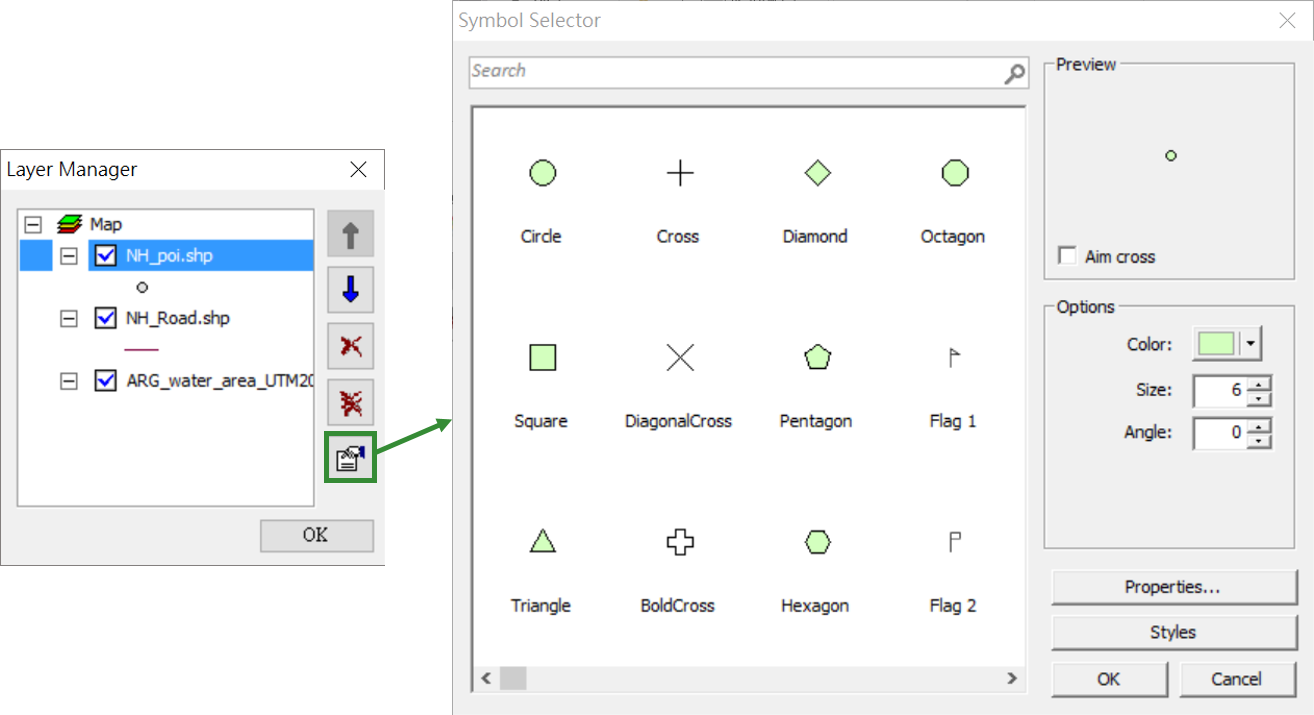
Task: Click the blue move layer down arrow
Action: click(350, 291)
